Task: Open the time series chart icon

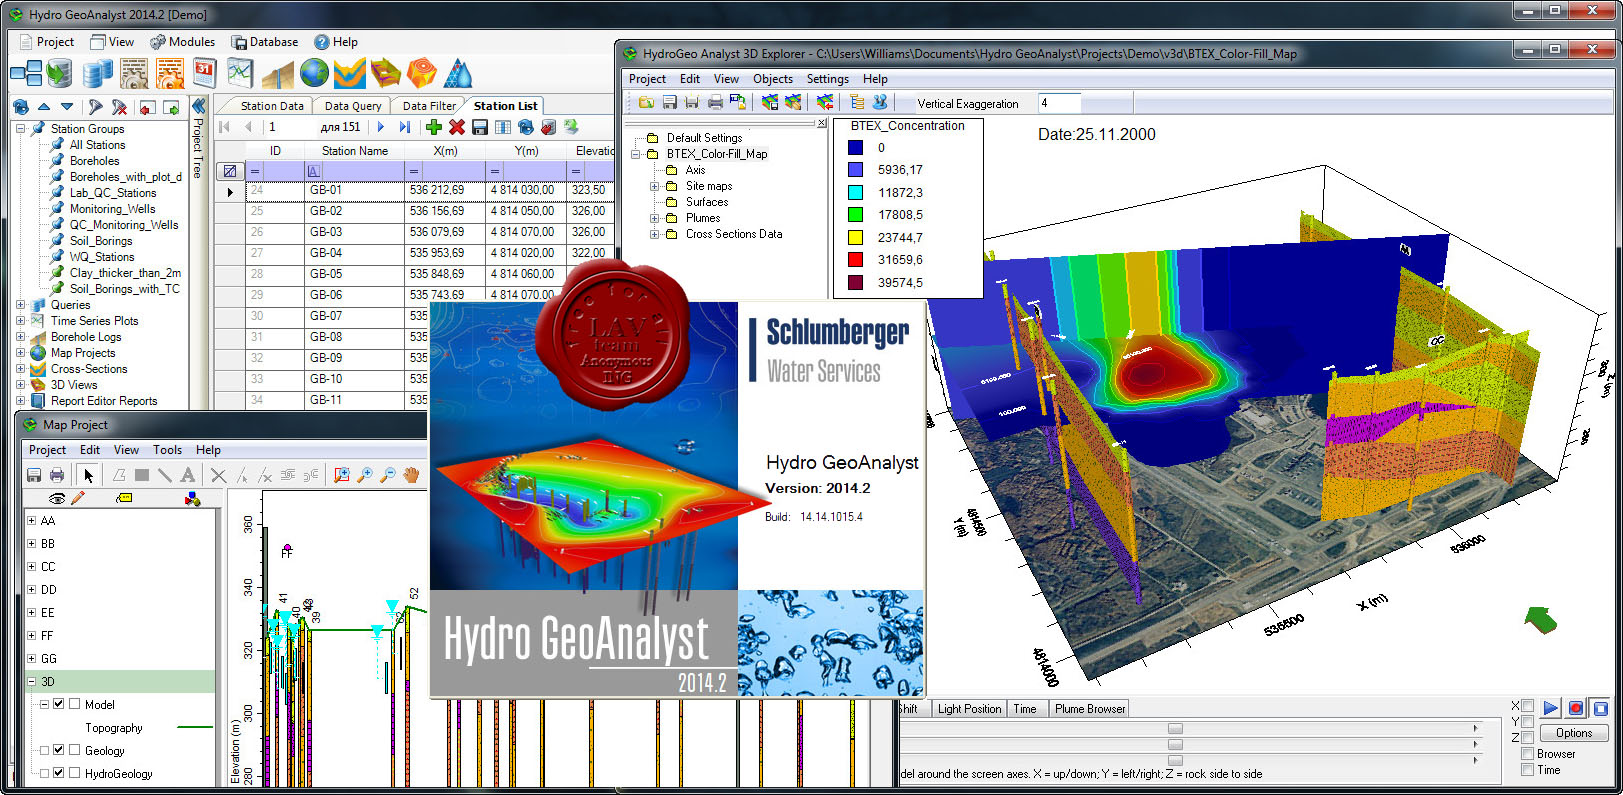Action: coord(240,73)
